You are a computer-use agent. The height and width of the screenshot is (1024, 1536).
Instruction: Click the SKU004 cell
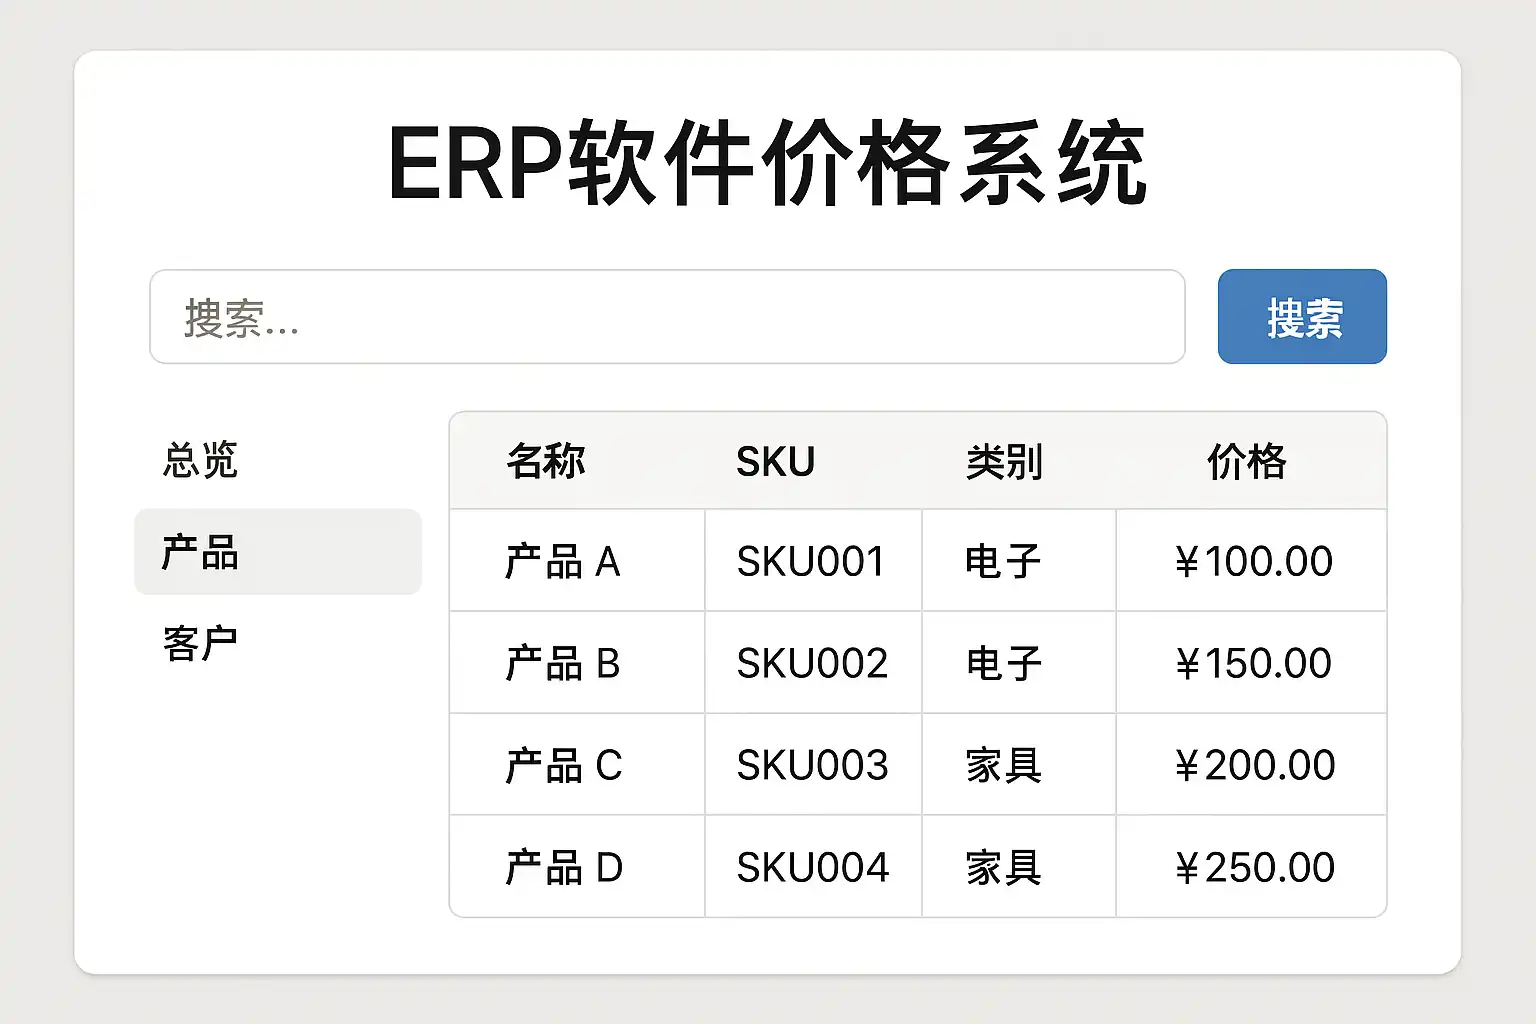(812, 868)
